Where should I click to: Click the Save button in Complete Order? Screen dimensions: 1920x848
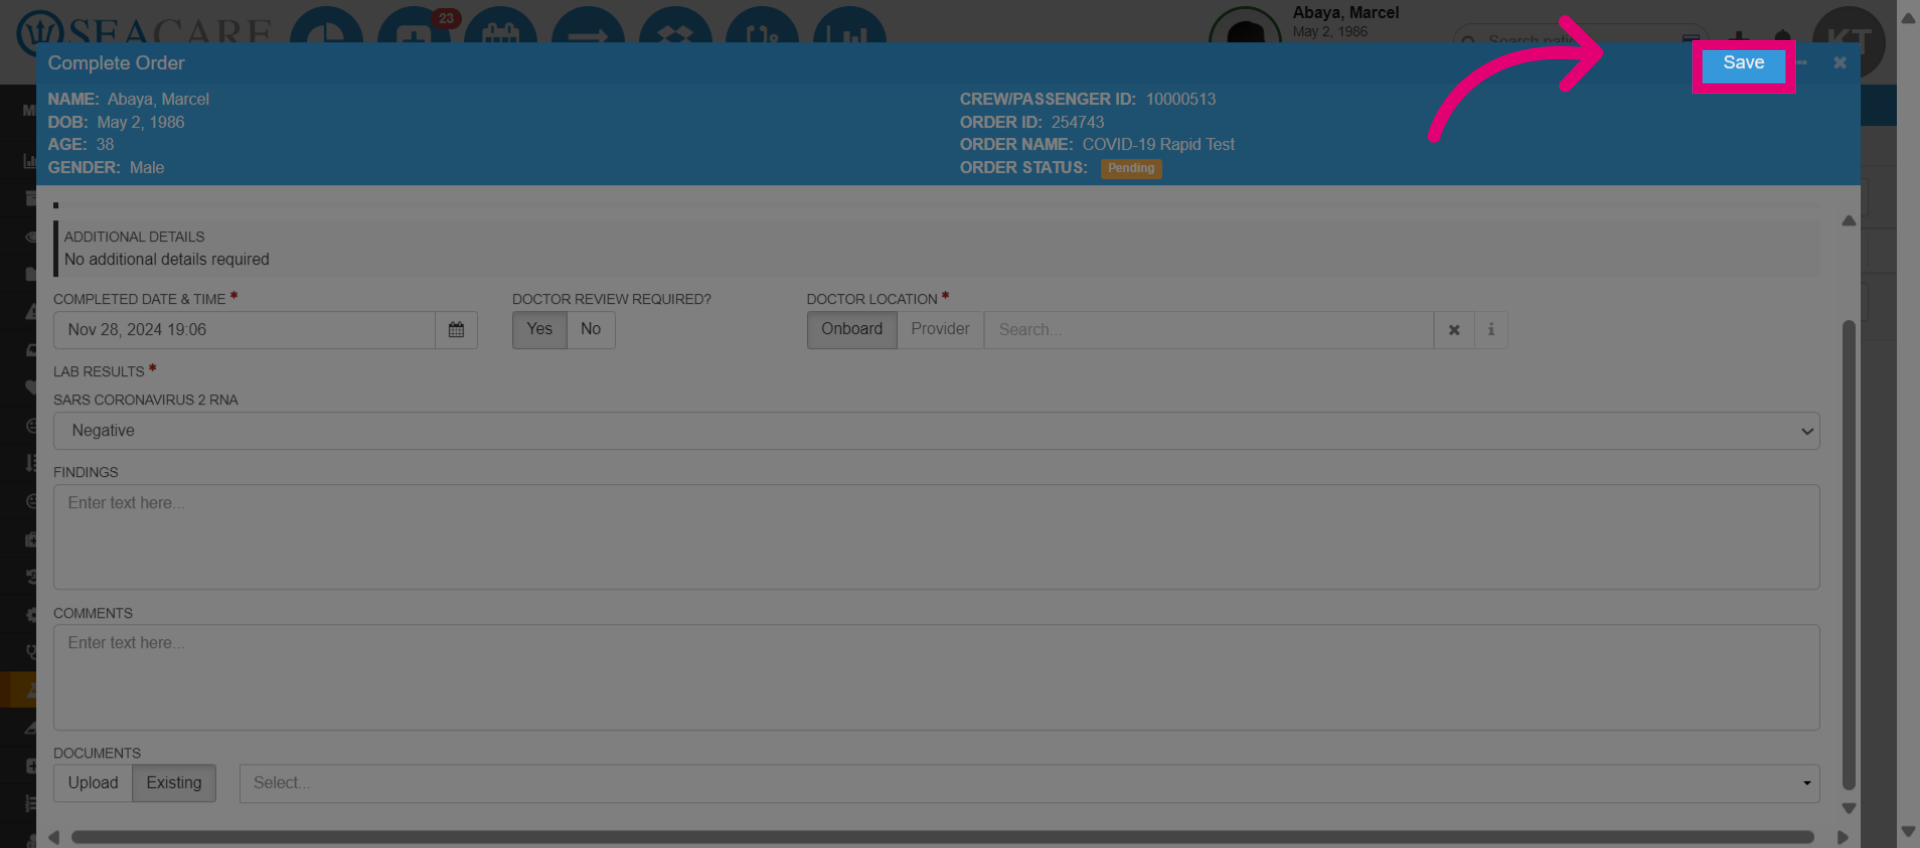click(x=1743, y=64)
